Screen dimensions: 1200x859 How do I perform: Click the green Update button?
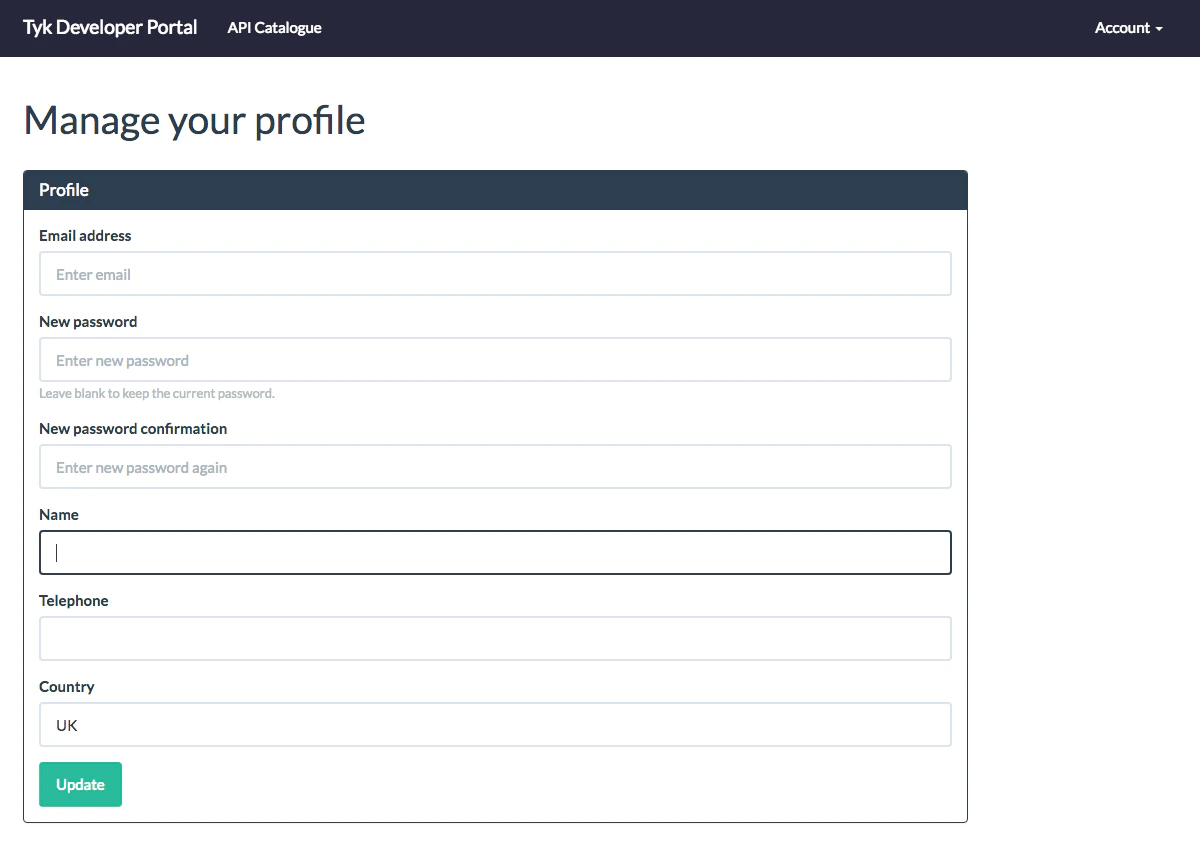pyautogui.click(x=80, y=784)
